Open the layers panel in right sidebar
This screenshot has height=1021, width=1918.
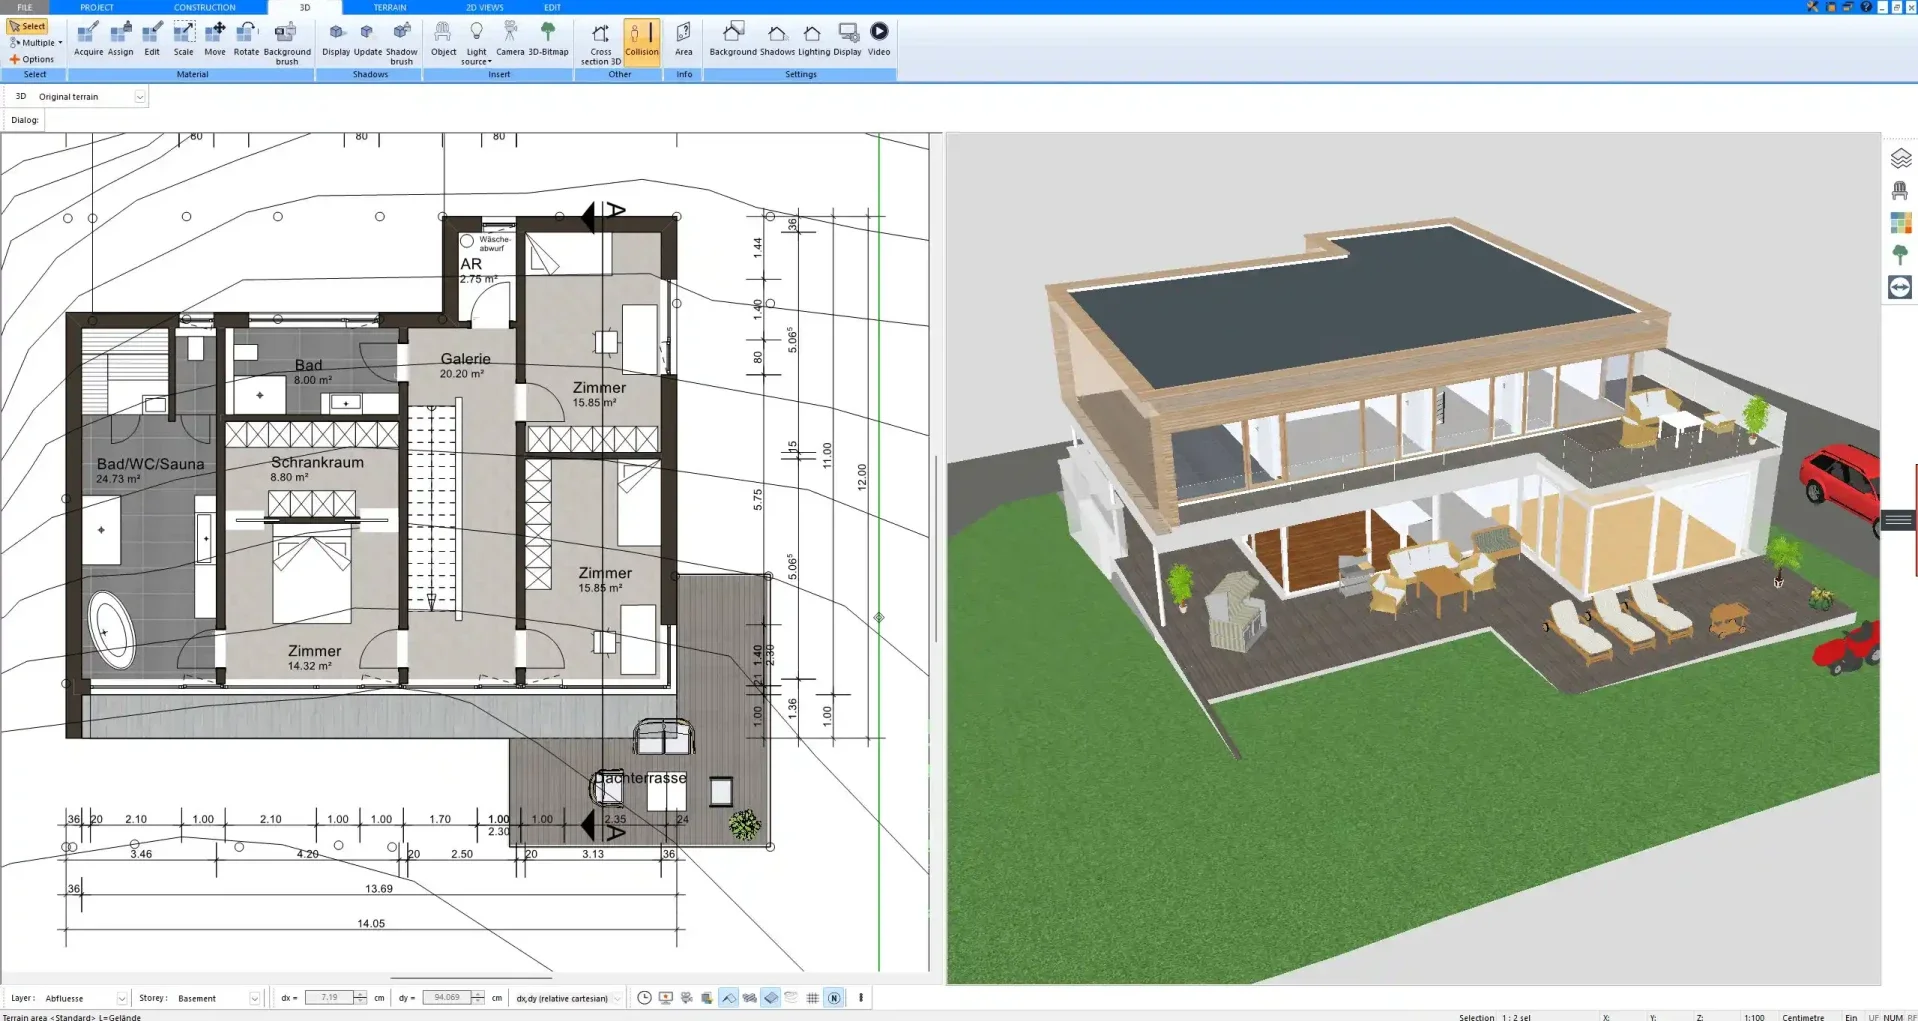pyautogui.click(x=1900, y=158)
